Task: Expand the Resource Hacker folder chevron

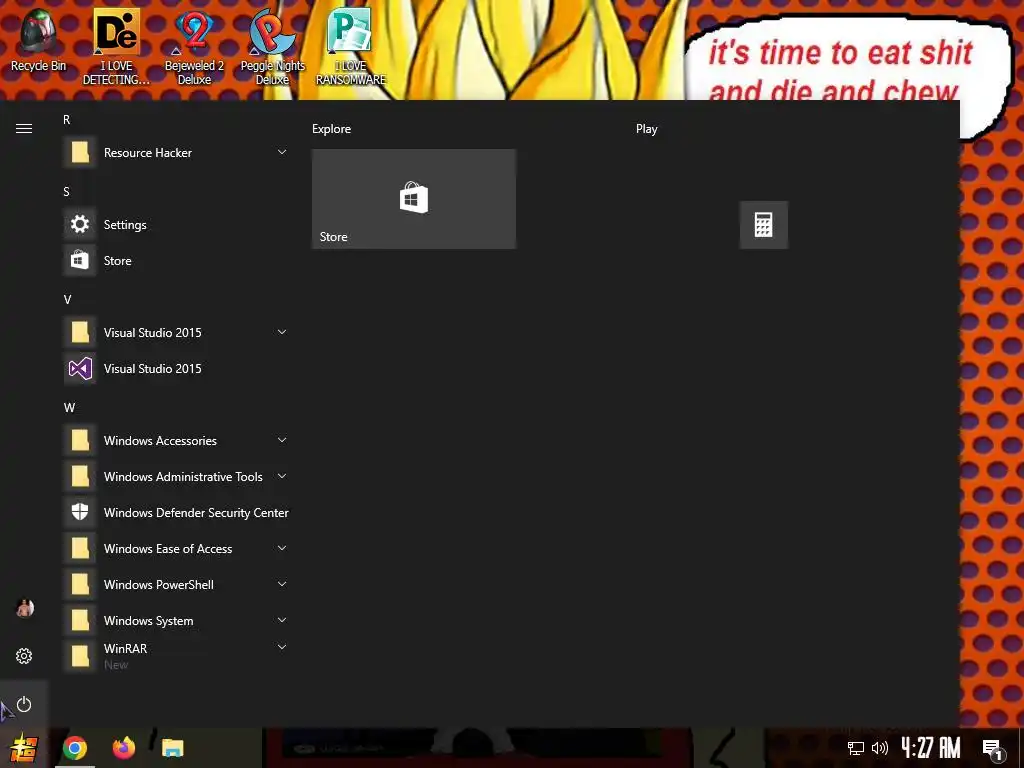Action: [x=282, y=152]
